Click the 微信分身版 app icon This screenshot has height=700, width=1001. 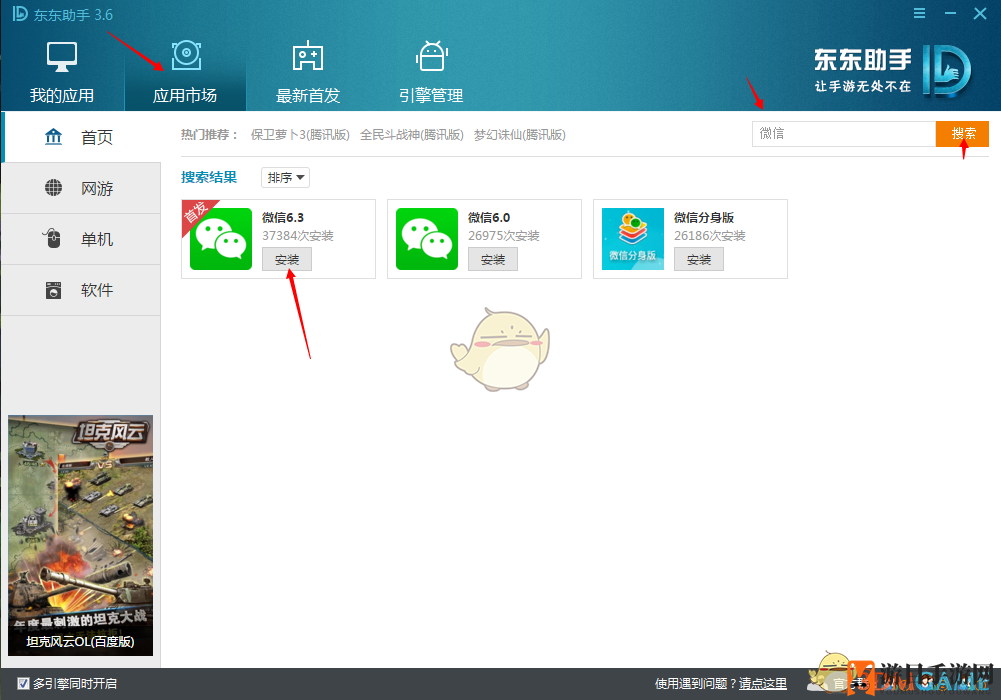coord(633,239)
